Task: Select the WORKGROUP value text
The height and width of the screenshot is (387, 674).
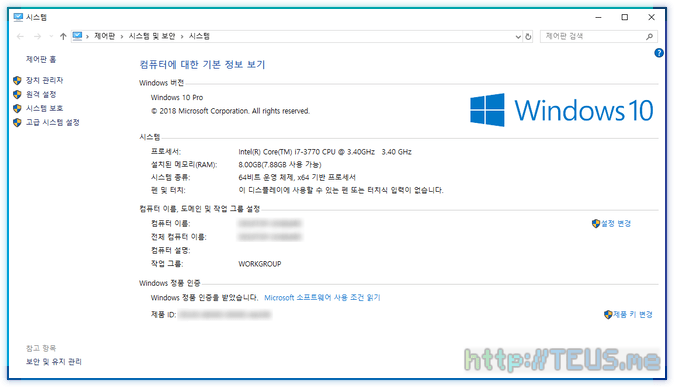Action: pyautogui.click(x=260, y=264)
